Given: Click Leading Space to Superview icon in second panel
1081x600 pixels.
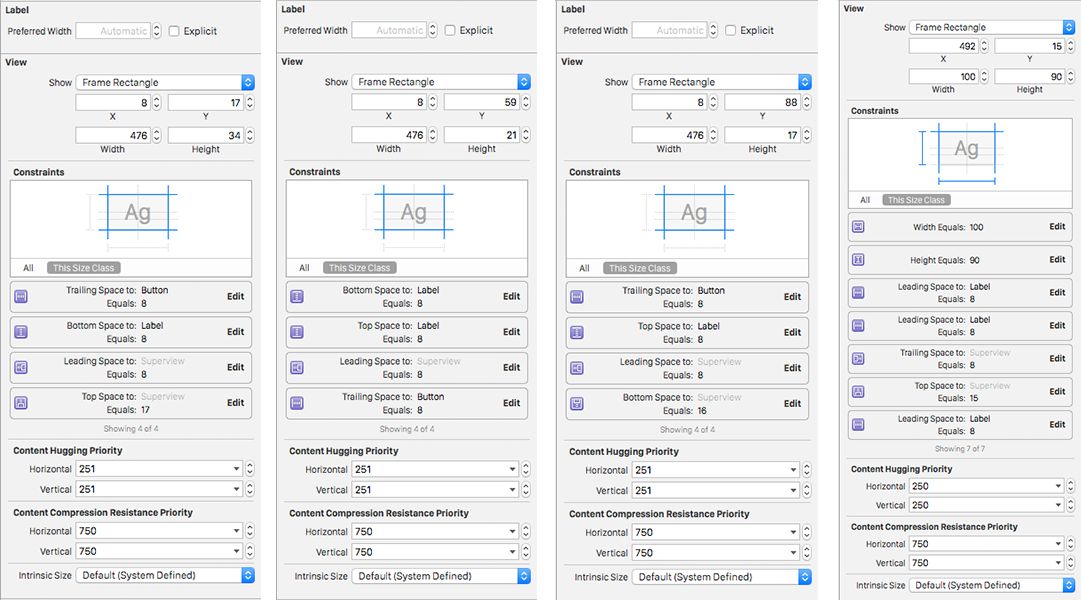Looking at the screenshot, I should point(297,368).
